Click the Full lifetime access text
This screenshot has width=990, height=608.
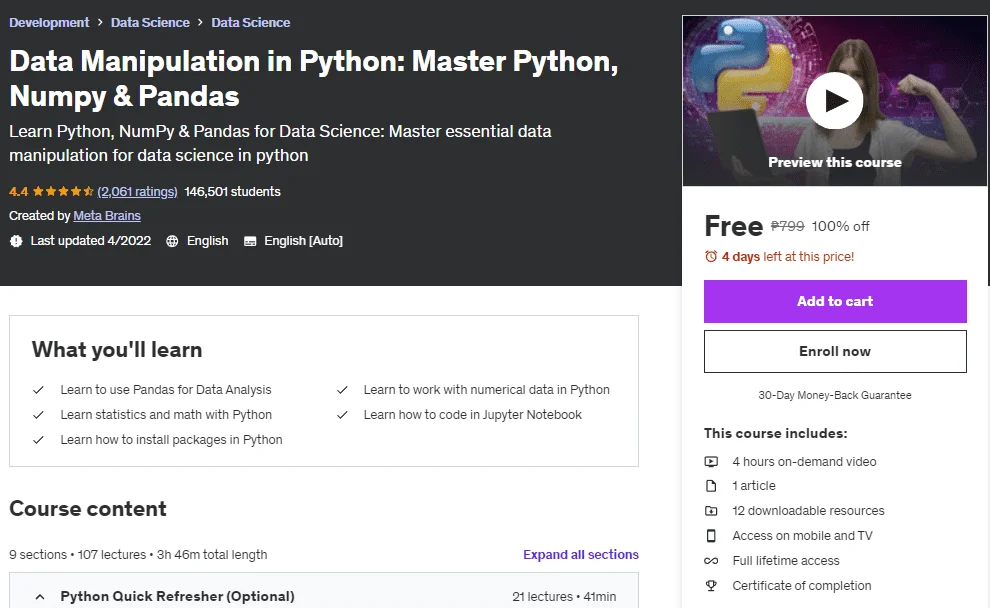(786, 561)
